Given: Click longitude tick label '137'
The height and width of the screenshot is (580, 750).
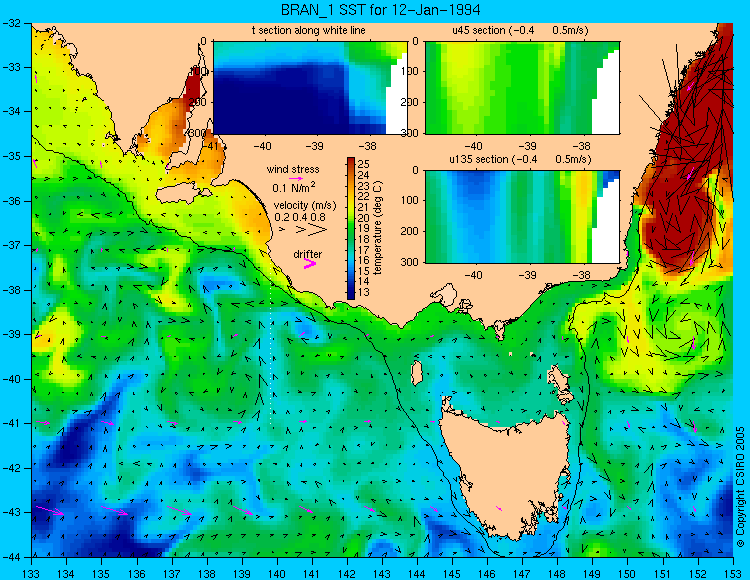Looking at the screenshot, I should [172, 573].
